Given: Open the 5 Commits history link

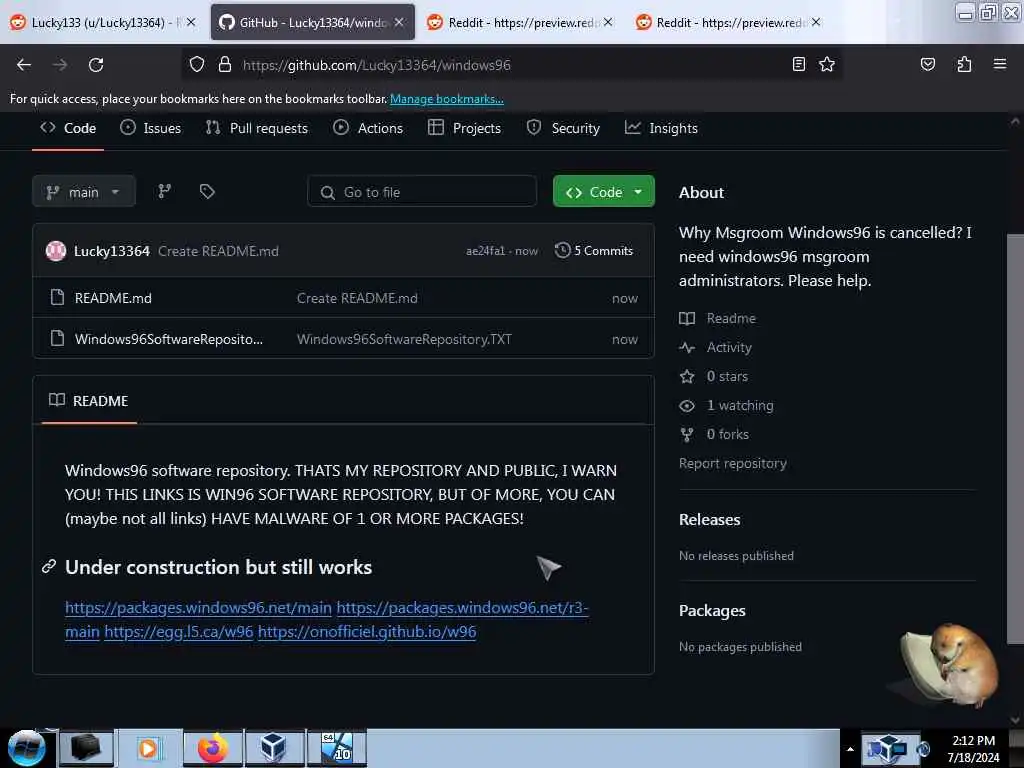Looking at the screenshot, I should click(594, 251).
